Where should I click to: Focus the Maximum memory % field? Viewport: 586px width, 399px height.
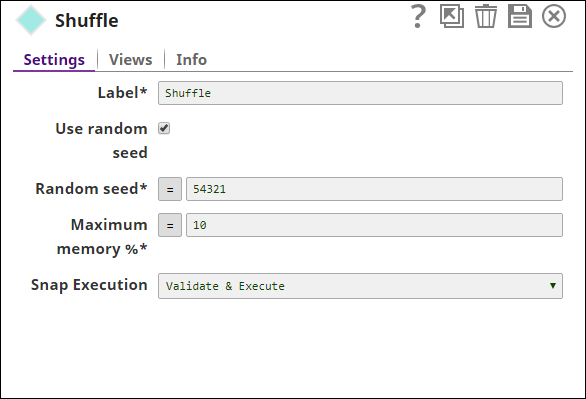[x=374, y=225]
